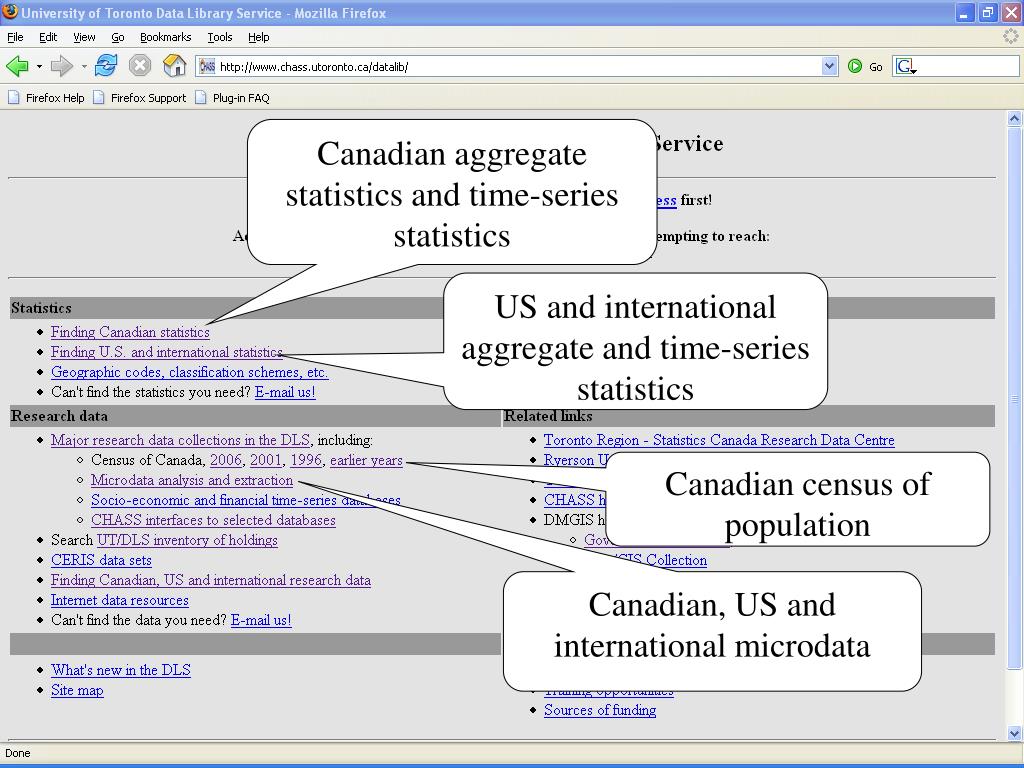Open the 2001 Census of Canada link

pos(266,460)
